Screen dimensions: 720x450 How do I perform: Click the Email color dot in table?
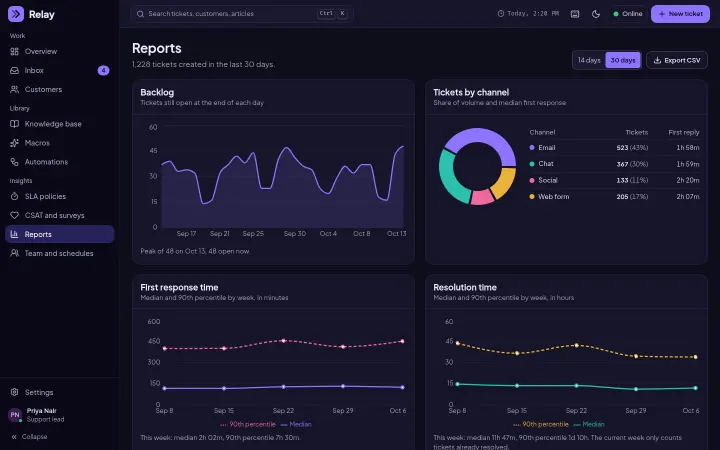pos(532,148)
